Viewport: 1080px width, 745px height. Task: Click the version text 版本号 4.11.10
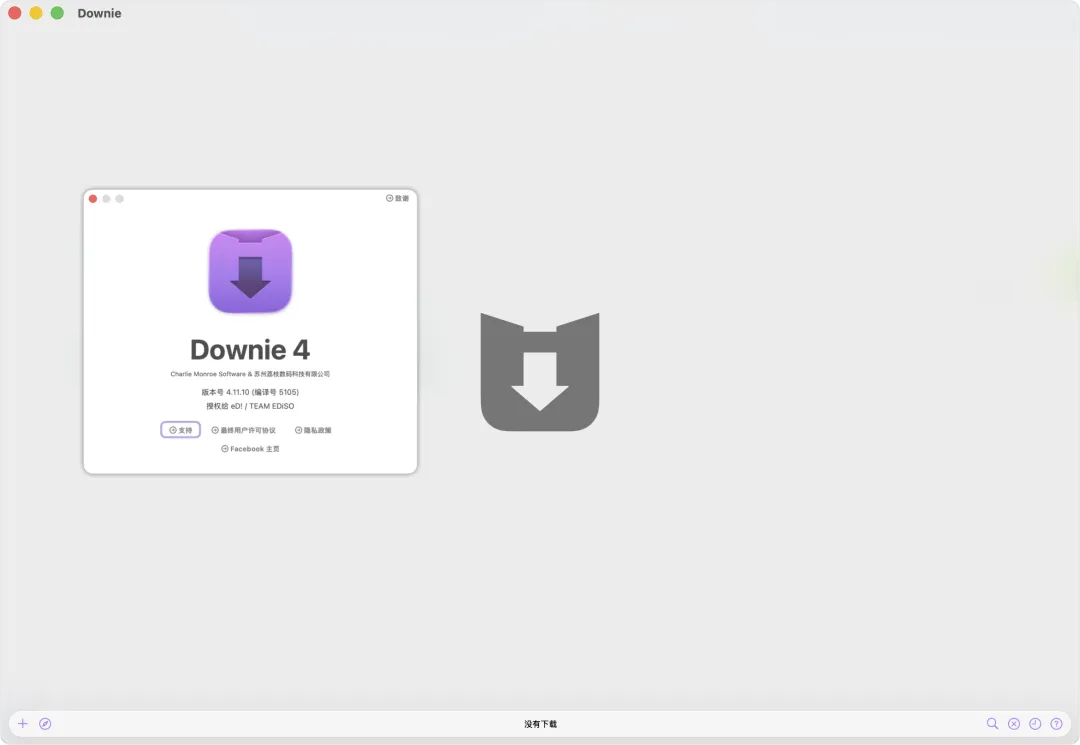250,392
